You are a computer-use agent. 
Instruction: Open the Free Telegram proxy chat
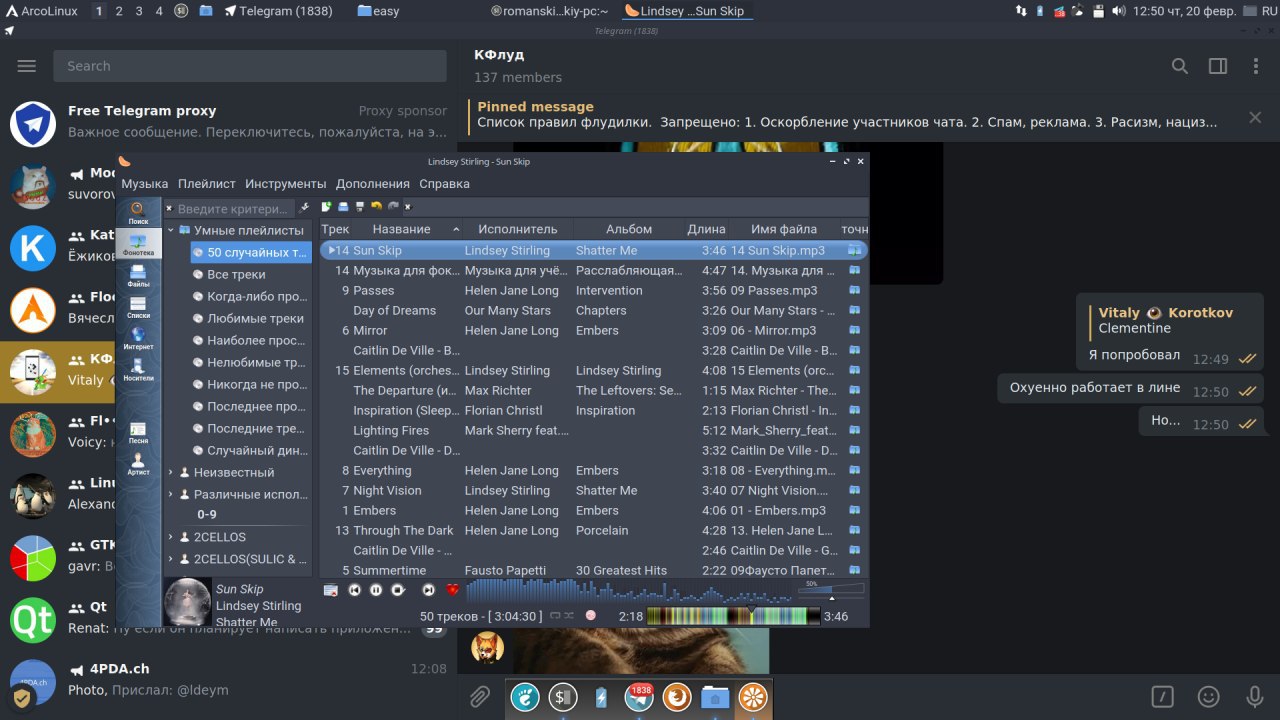pos(228,125)
